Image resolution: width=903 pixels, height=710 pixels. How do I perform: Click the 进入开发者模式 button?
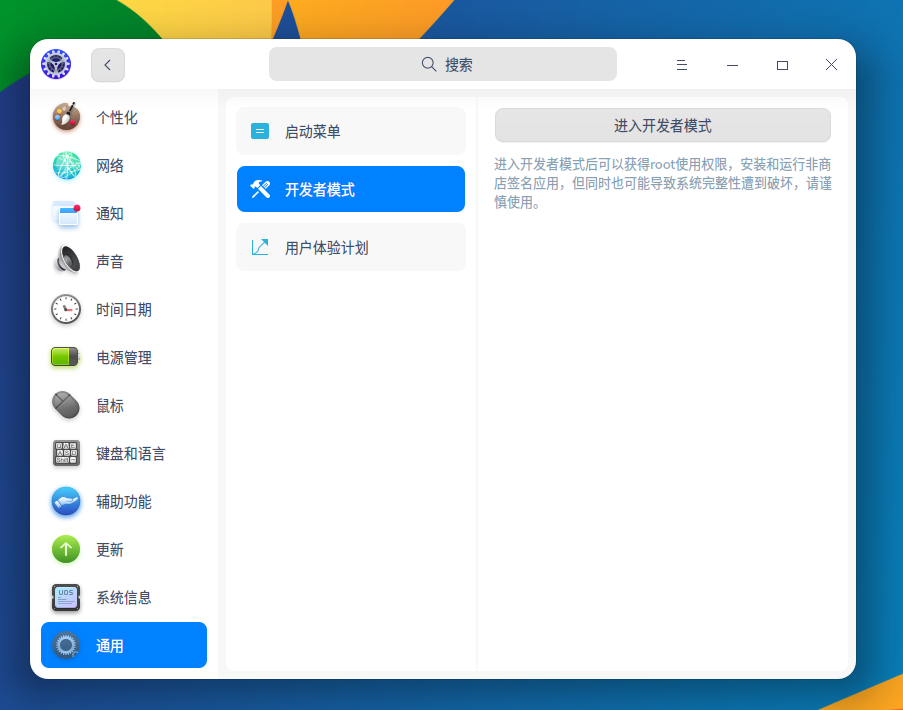click(660, 125)
